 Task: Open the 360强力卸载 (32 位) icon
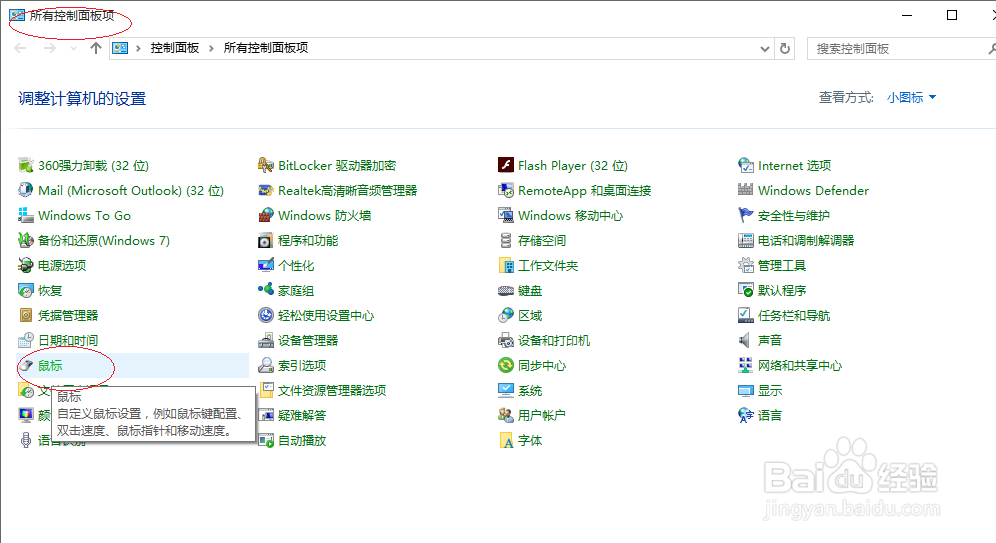click(25, 166)
